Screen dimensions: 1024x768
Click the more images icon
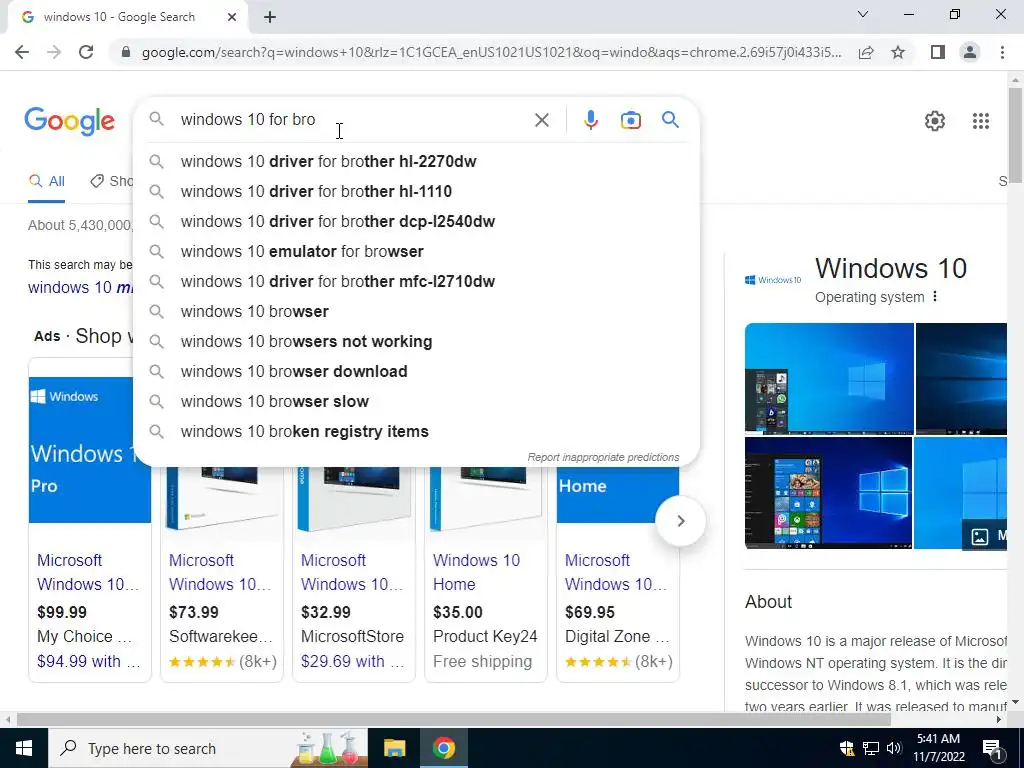(980, 537)
